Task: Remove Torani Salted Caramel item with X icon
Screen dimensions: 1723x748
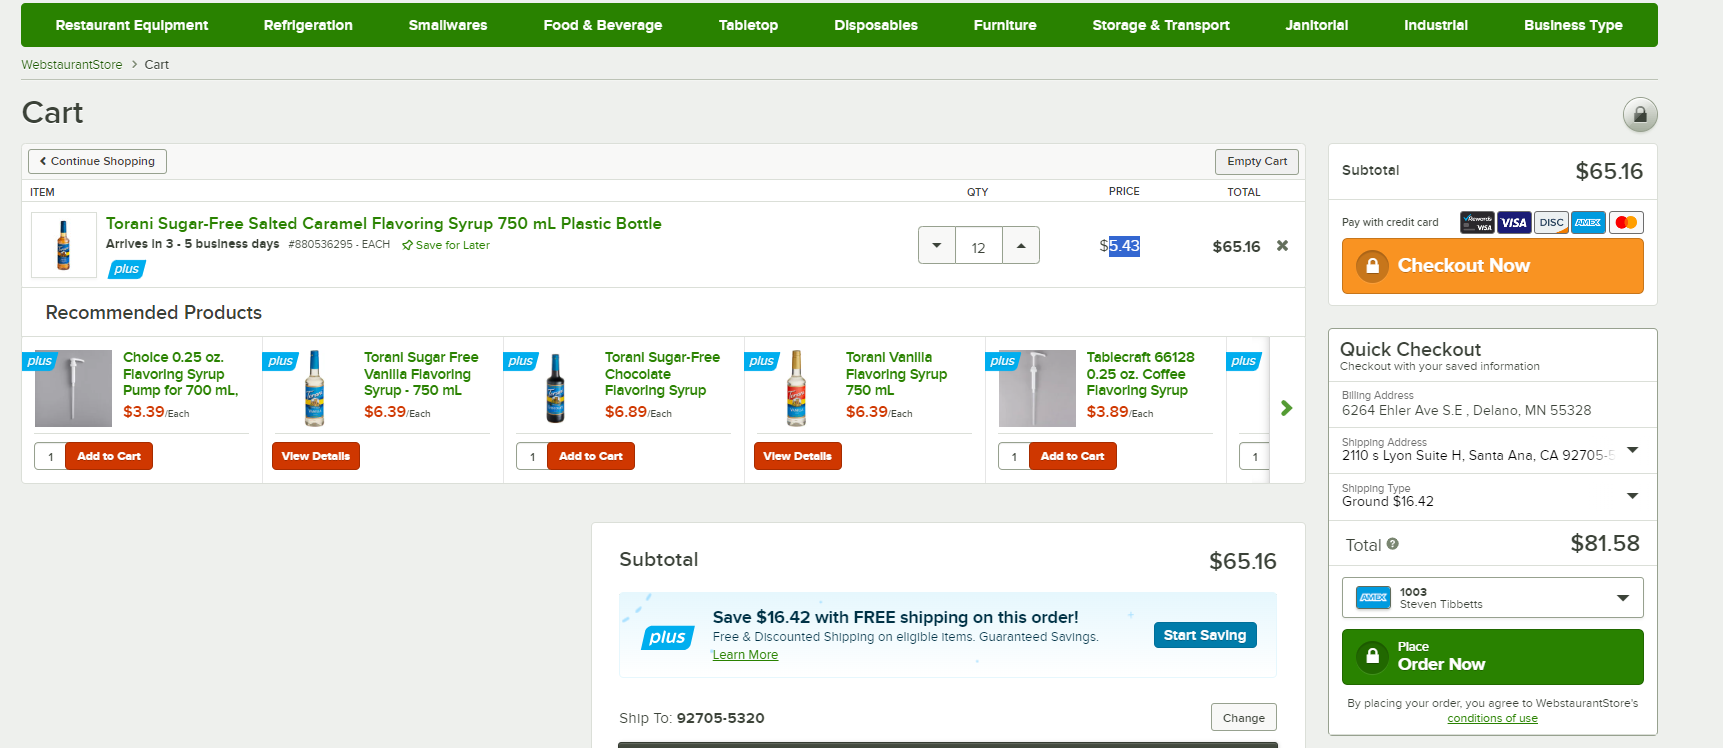Action: [x=1282, y=246]
